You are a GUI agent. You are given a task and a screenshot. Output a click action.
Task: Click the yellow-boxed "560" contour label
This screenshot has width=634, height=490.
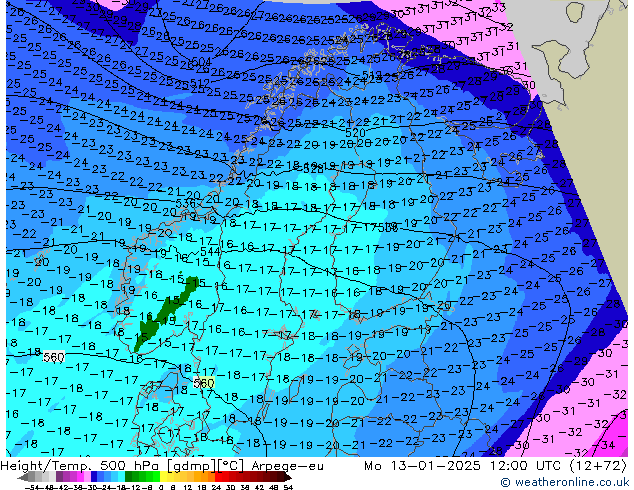[x=203, y=382]
